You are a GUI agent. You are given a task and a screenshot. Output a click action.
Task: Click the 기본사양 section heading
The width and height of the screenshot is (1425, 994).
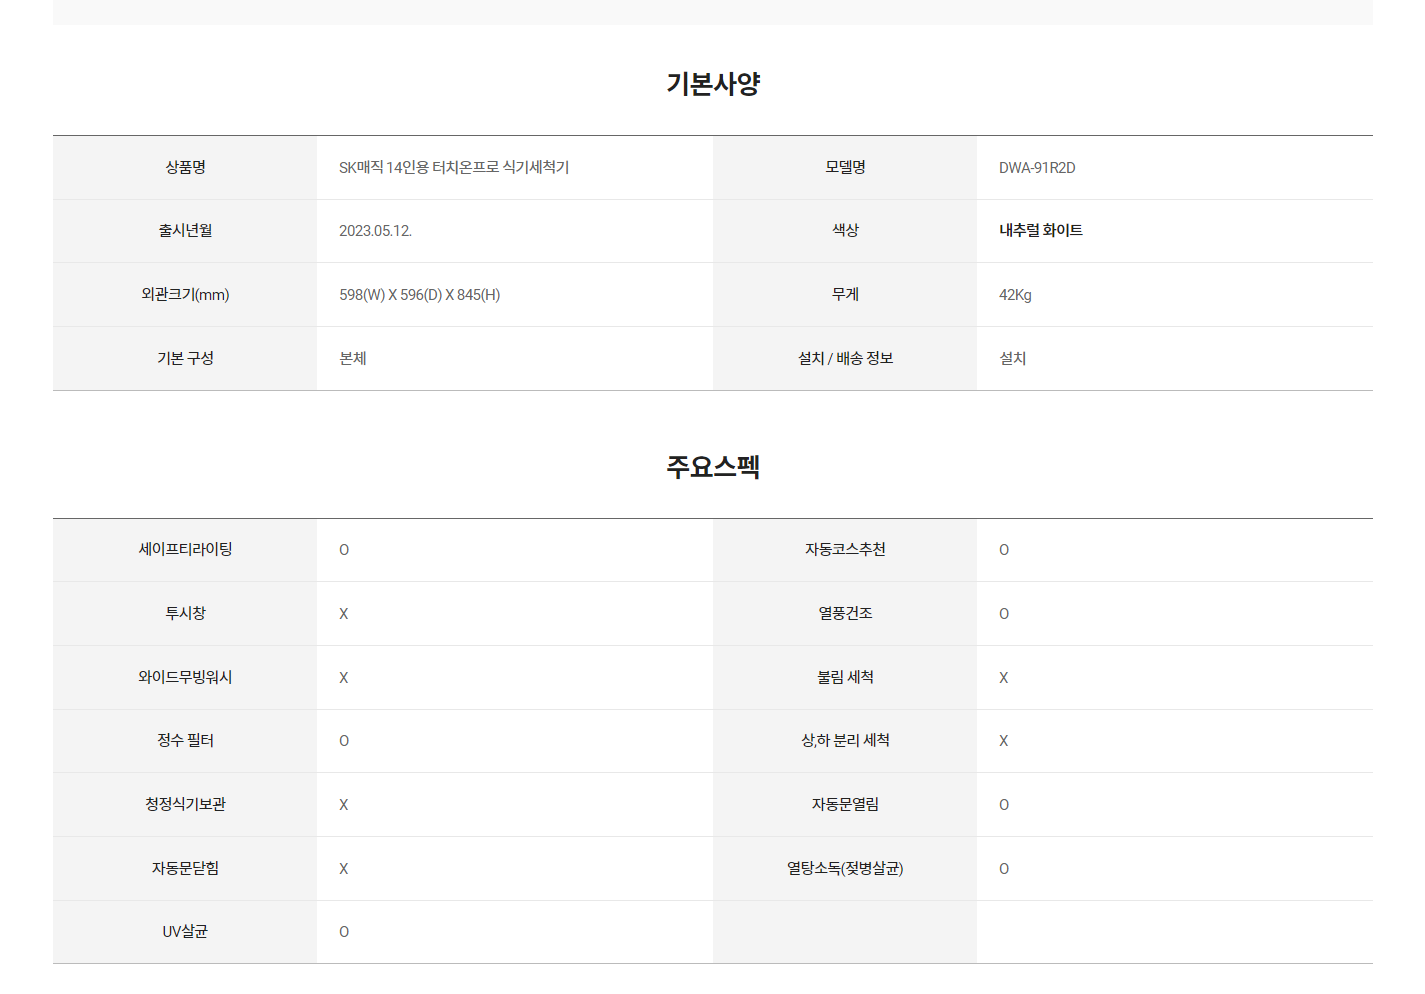[x=713, y=84]
